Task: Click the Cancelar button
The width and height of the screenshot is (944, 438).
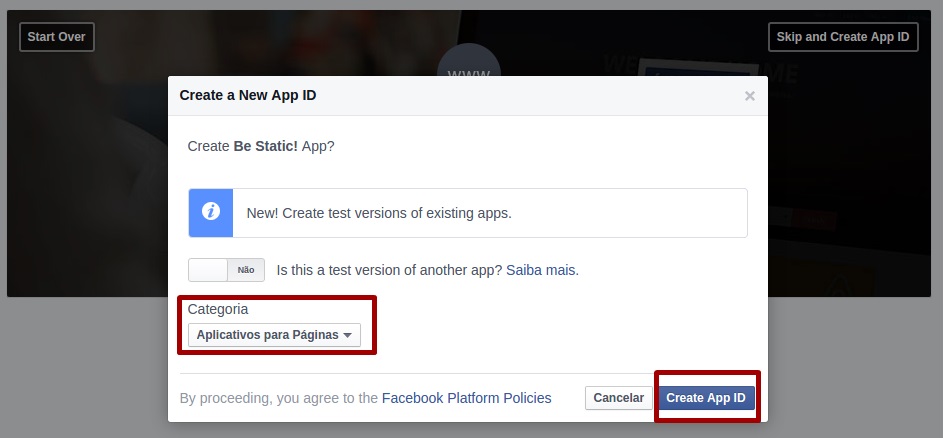Action: click(618, 398)
